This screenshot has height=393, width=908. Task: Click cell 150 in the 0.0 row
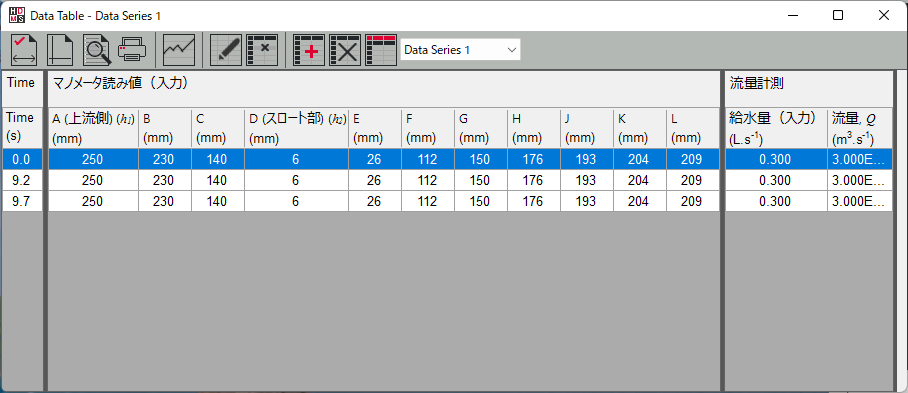tap(481, 159)
